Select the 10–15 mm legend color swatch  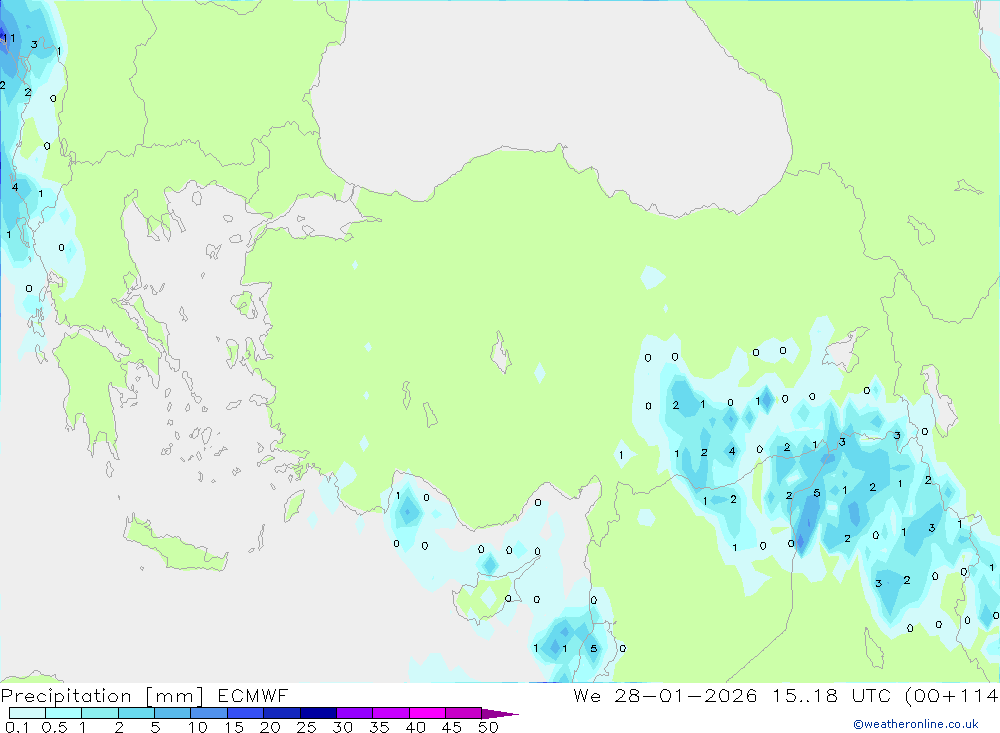[209, 713]
